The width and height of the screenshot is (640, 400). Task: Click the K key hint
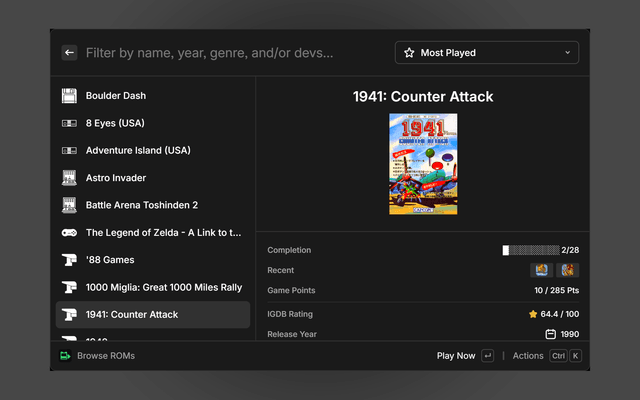coord(575,356)
